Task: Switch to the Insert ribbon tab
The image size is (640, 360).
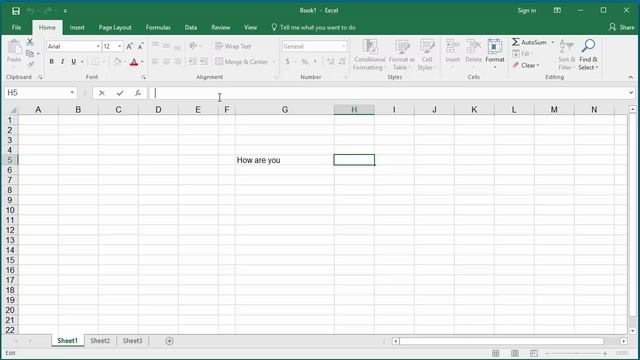Action: click(x=77, y=27)
